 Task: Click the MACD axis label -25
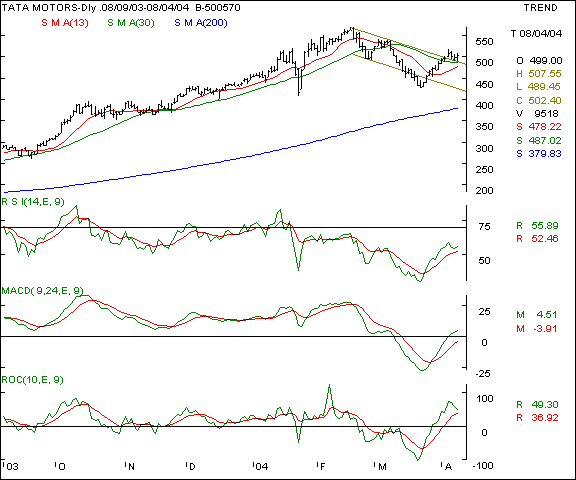(x=483, y=373)
